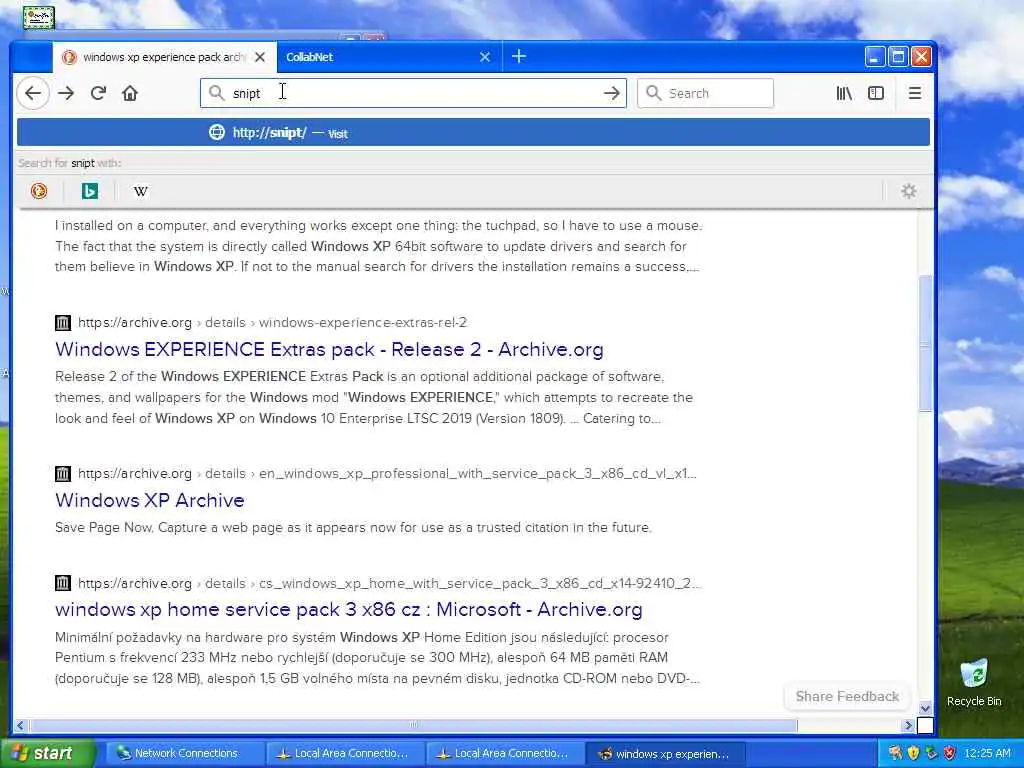1024x768 pixels.
Task: Open the browser home page
Action: pyautogui.click(x=130, y=93)
